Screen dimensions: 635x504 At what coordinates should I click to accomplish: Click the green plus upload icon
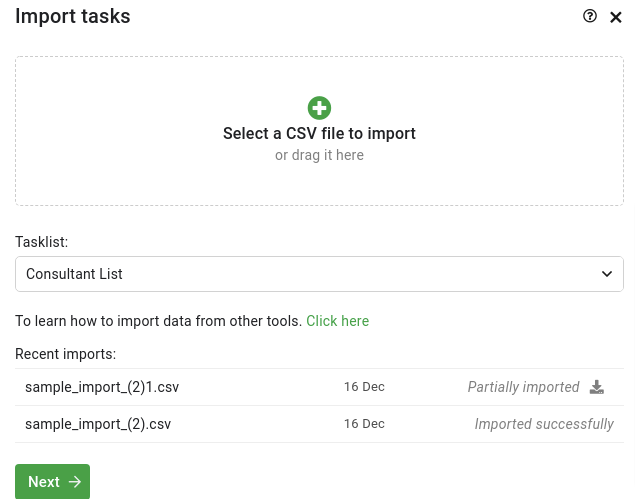[x=319, y=108]
